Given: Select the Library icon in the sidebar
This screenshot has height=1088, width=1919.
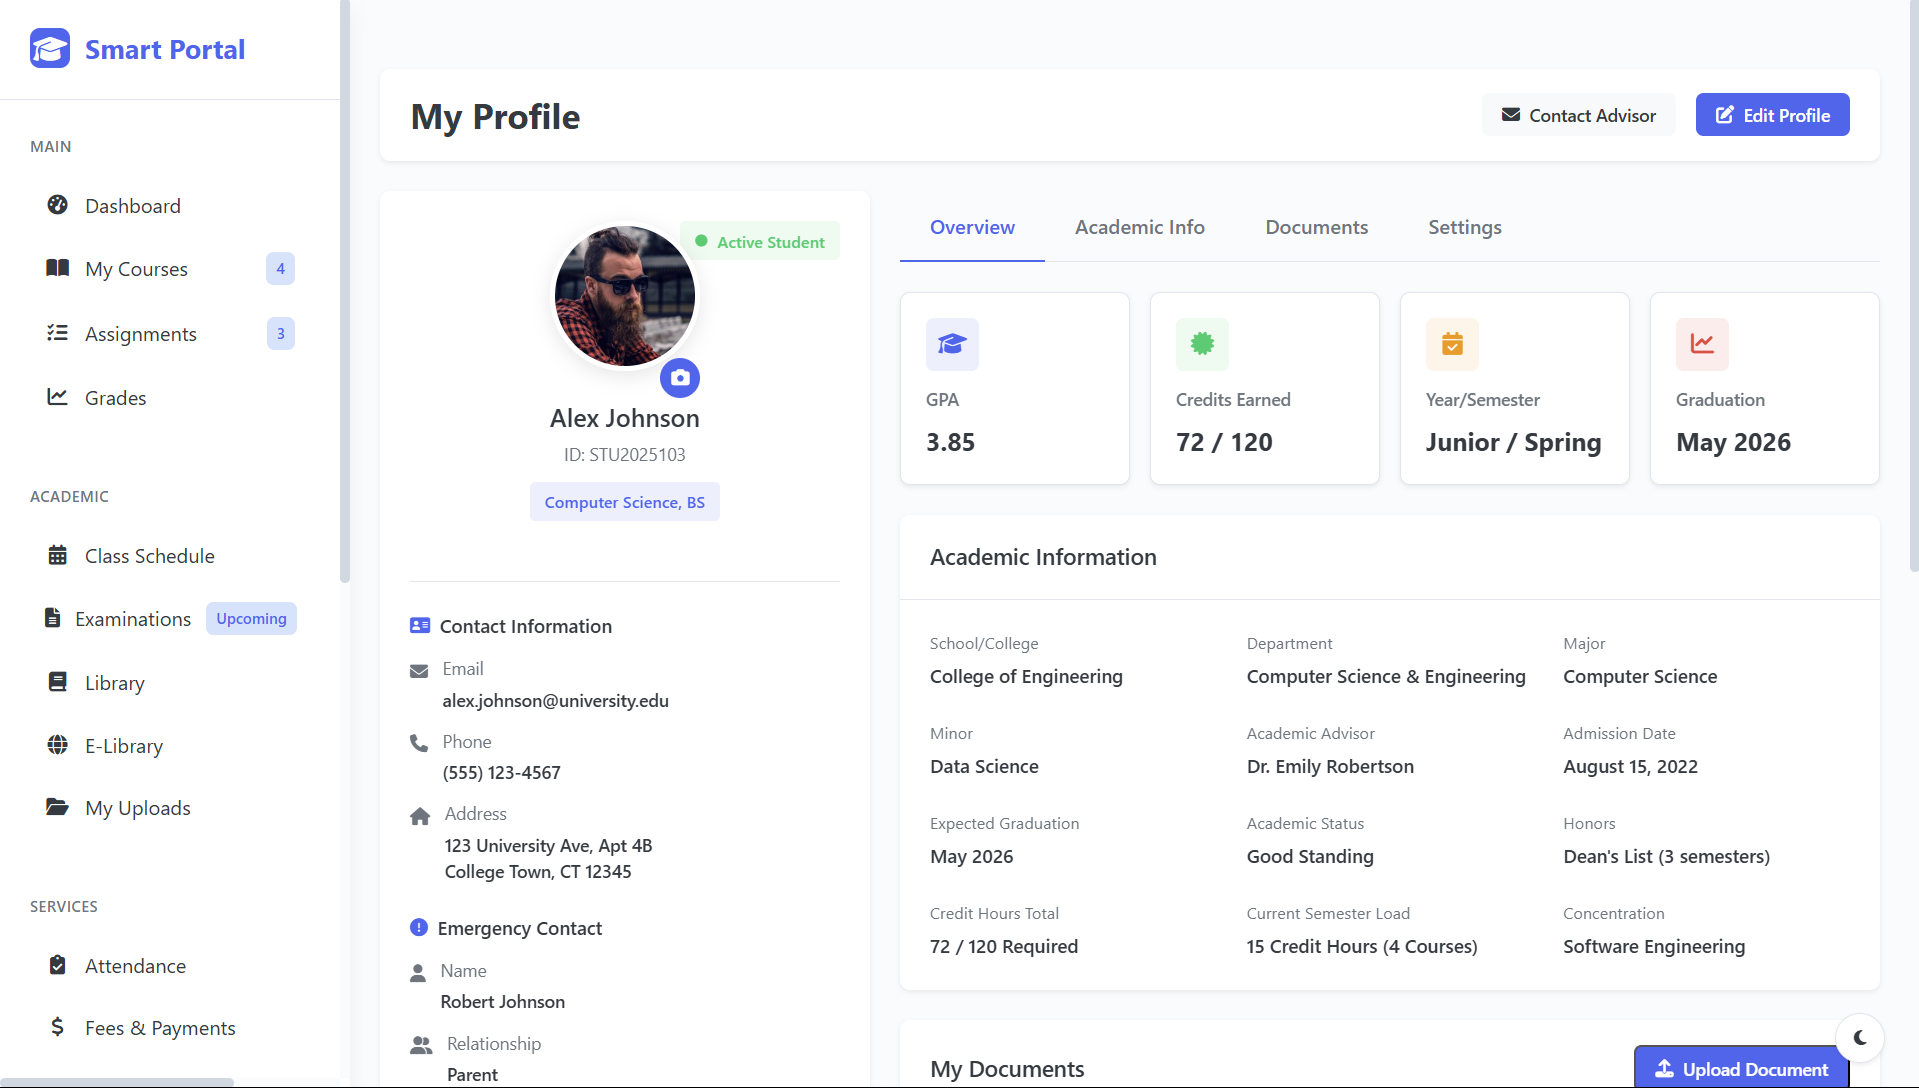Looking at the screenshot, I should coord(58,682).
